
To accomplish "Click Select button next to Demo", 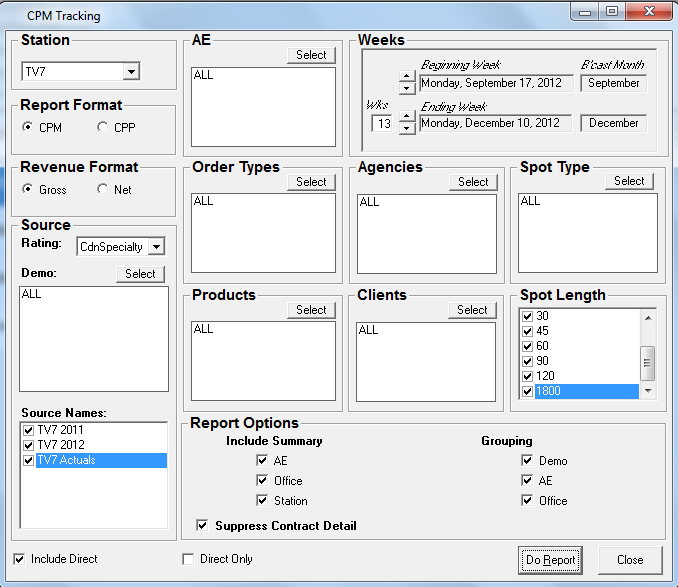I will [x=140, y=274].
